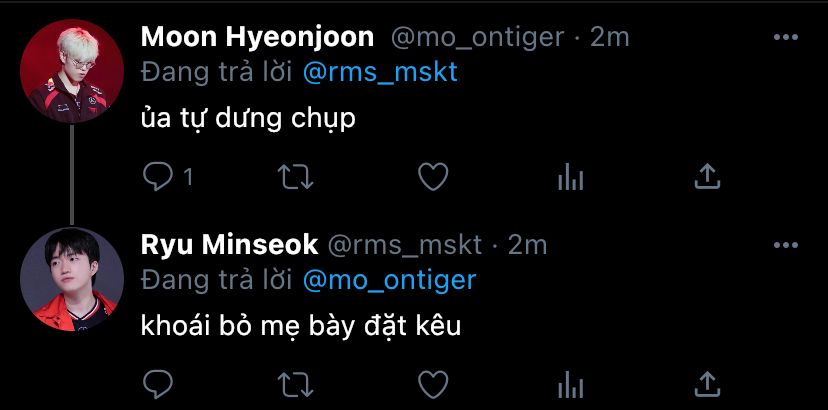Retweet Ryu Minseok's tweet
The height and width of the screenshot is (410, 828).
coord(294,383)
